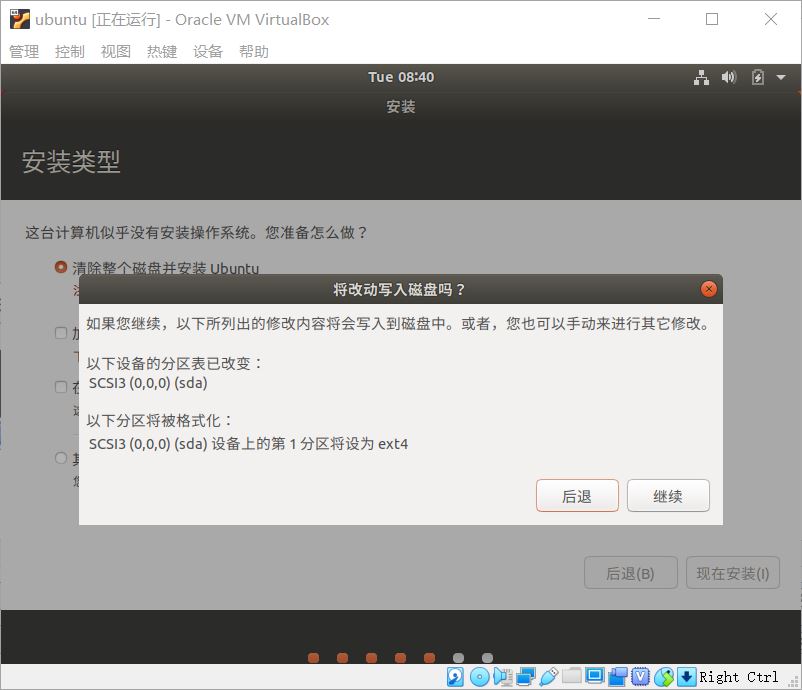Select the last radio button option
Viewport: 802px width, 690px height.
[61, 458]
